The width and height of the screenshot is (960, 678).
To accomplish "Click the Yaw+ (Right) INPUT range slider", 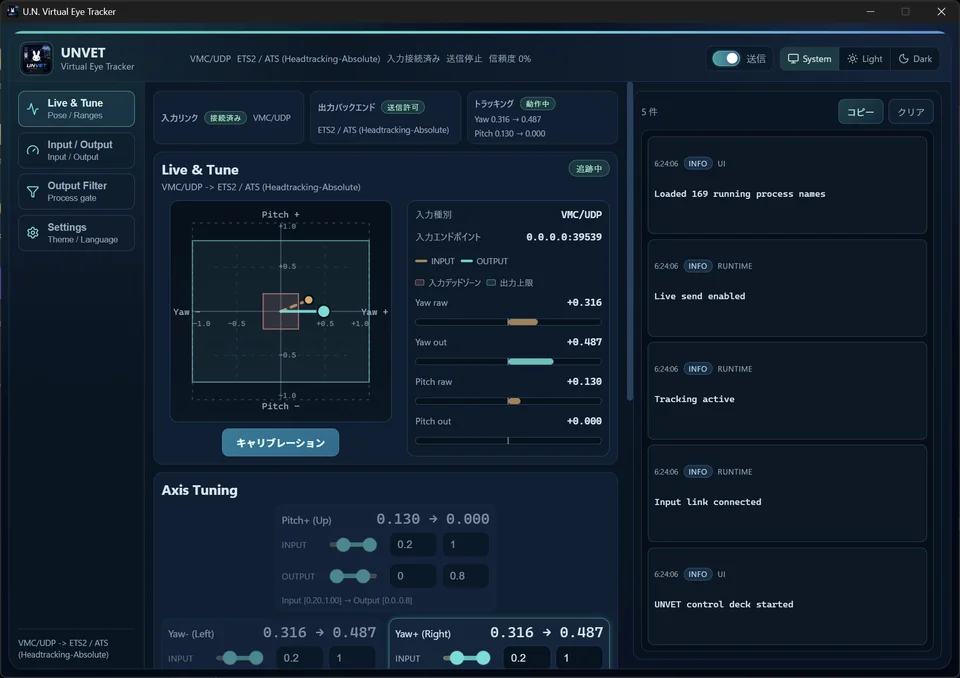I will coord(467,658).
